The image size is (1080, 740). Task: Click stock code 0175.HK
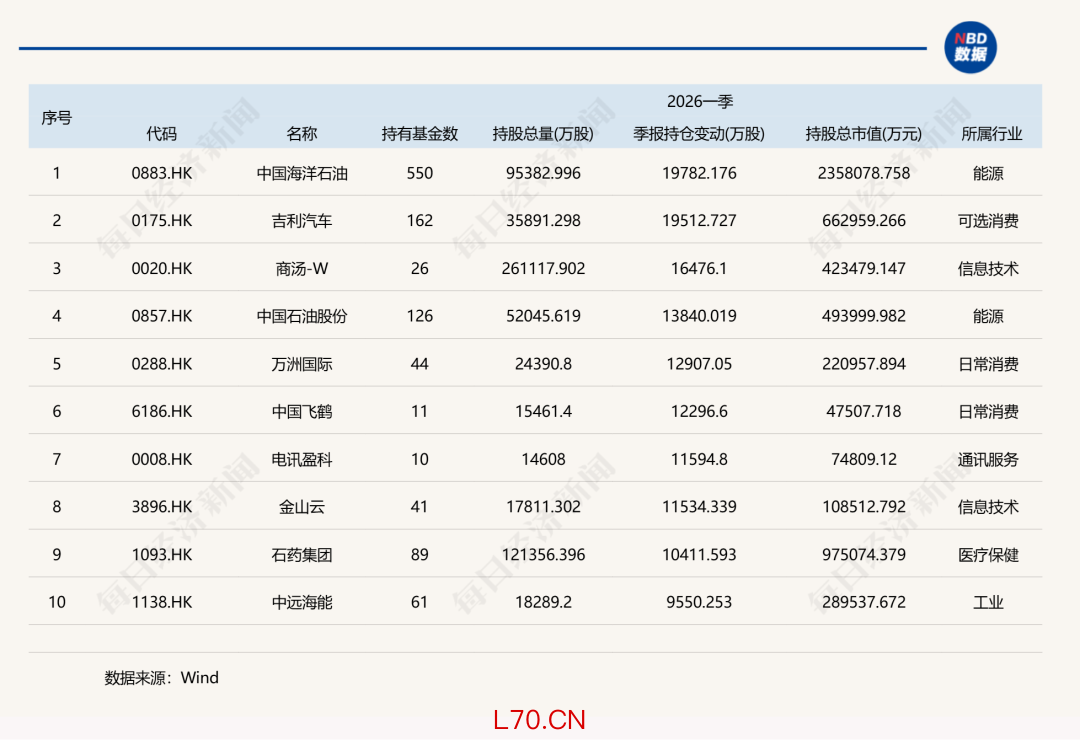(162, 221)
